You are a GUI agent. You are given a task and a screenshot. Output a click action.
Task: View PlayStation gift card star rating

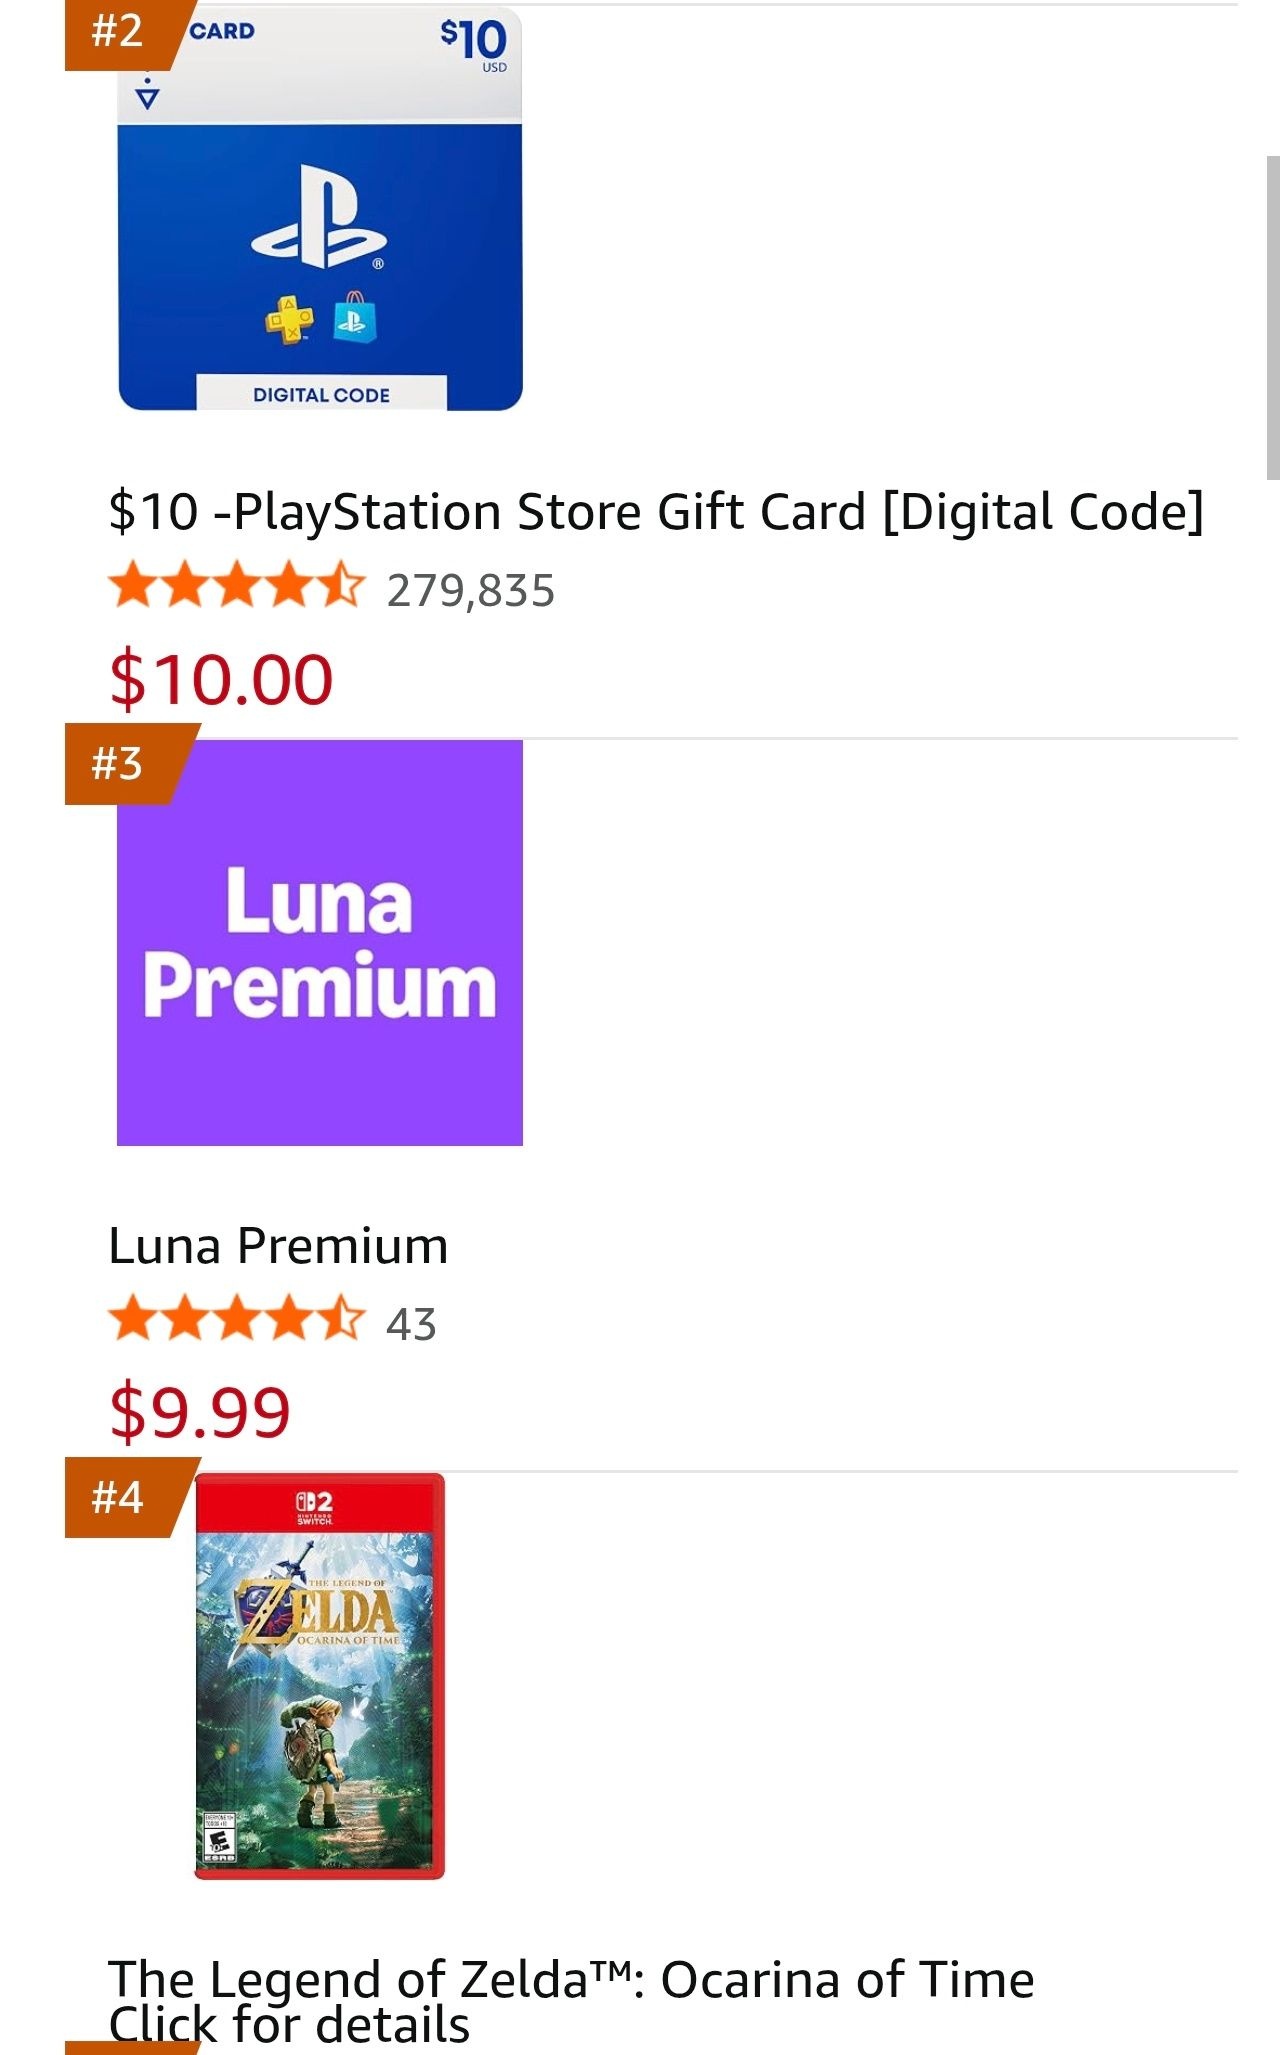pyautogui.click(x=236, y=586)
